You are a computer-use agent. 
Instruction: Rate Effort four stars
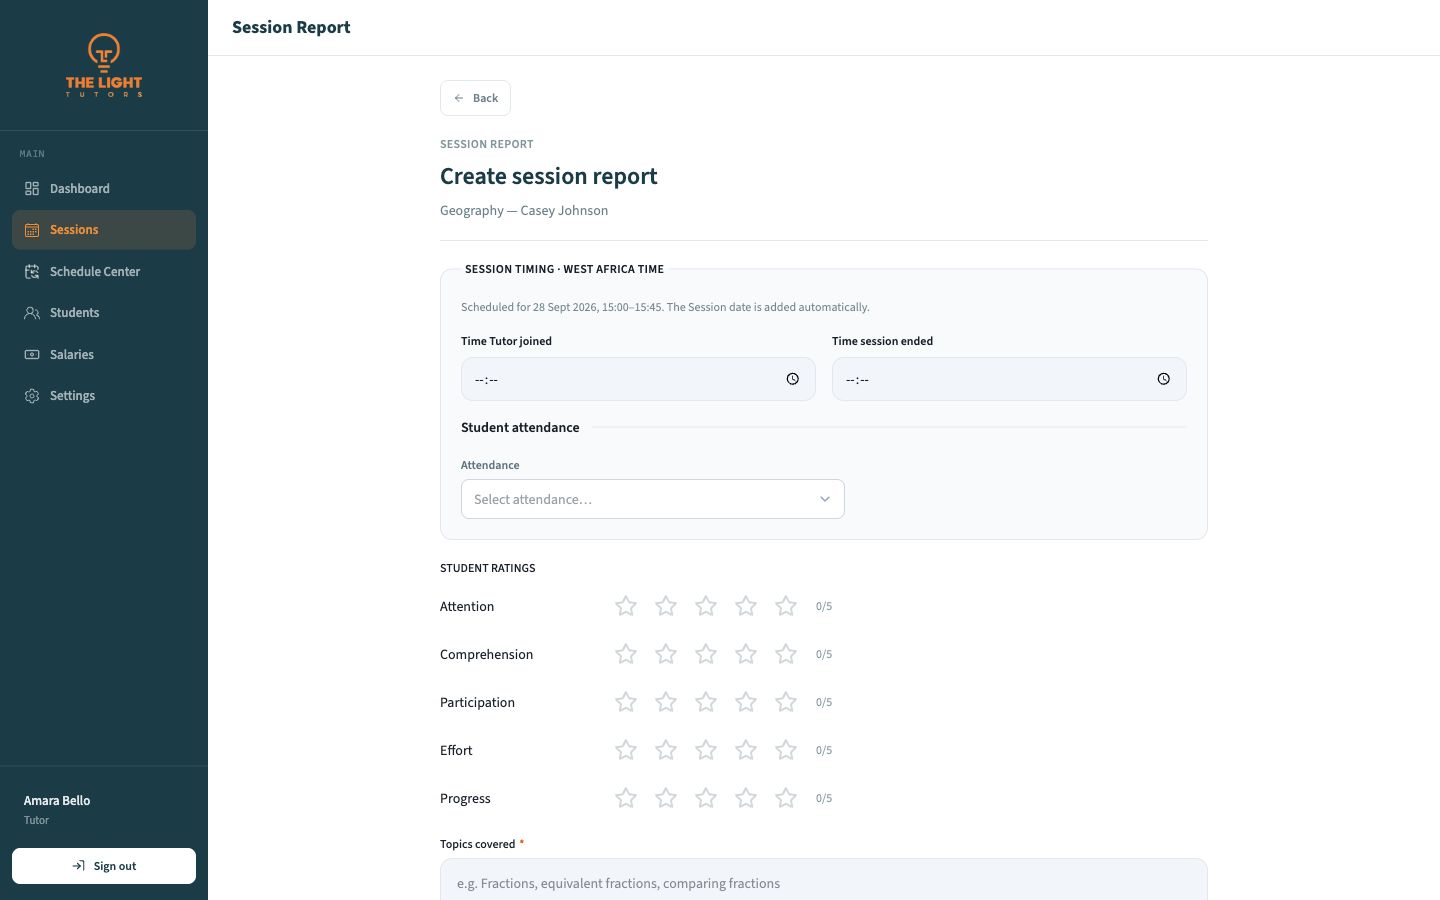coord(746,750)
